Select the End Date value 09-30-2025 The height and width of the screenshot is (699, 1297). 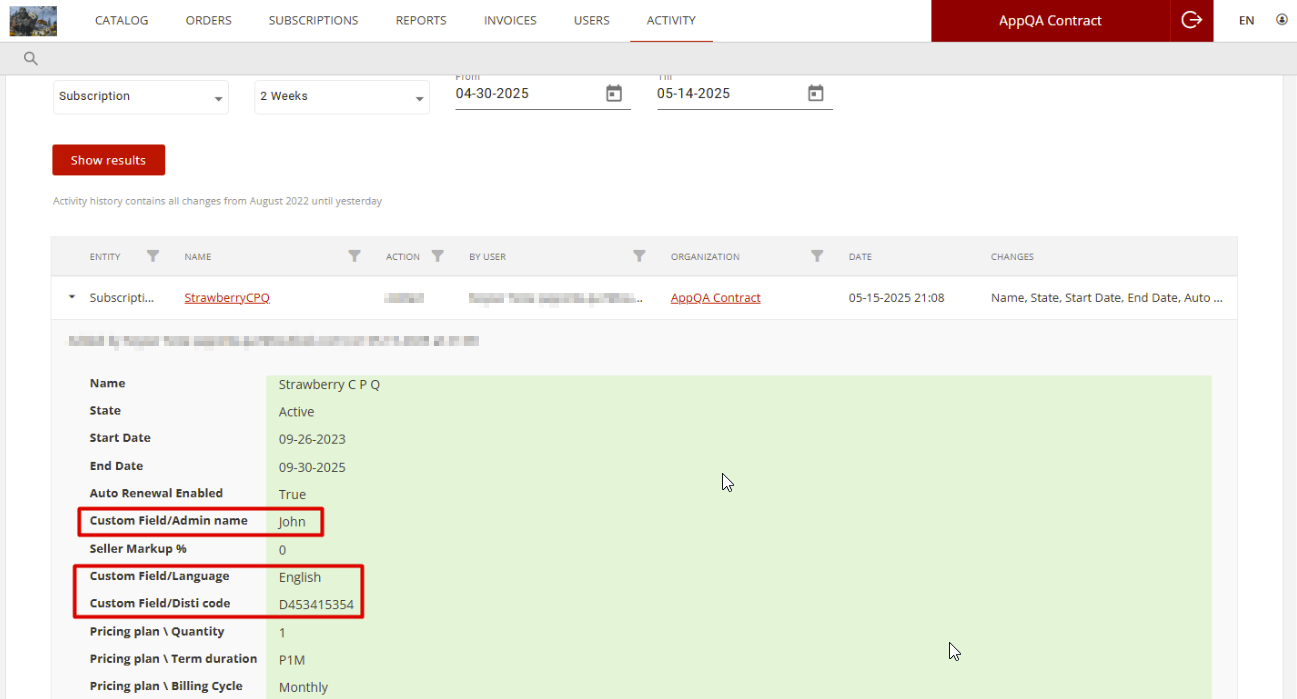312,467
